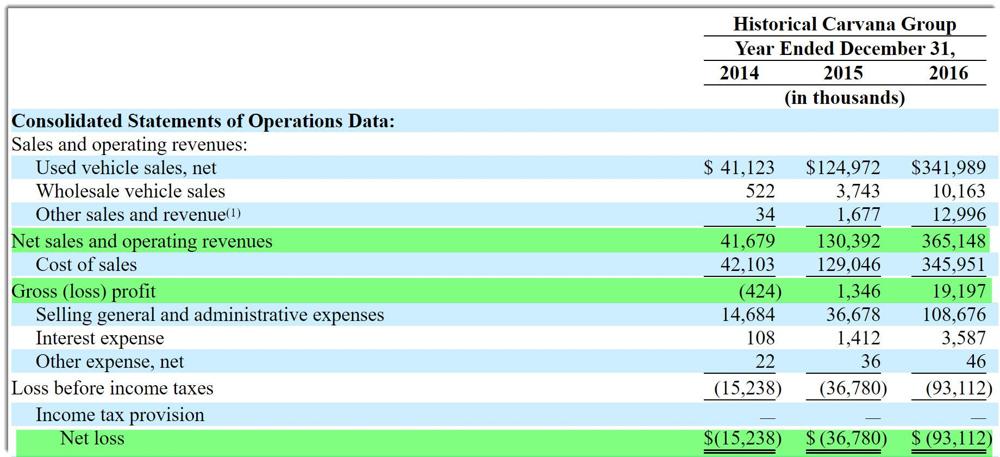Click the 2014 column header
Screen dimensions: 1000x457
740,73
